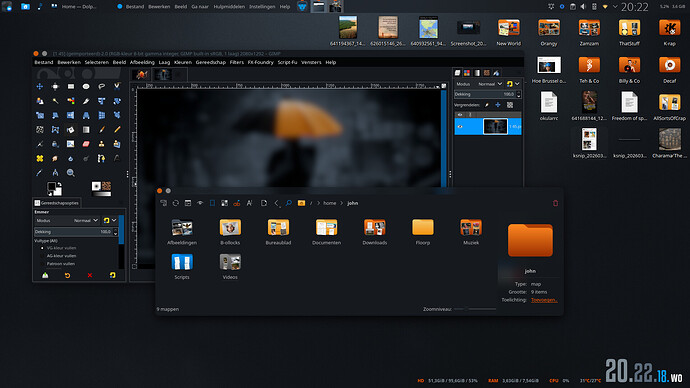Expand the system tray hidden icons arrow

[615, 7]
